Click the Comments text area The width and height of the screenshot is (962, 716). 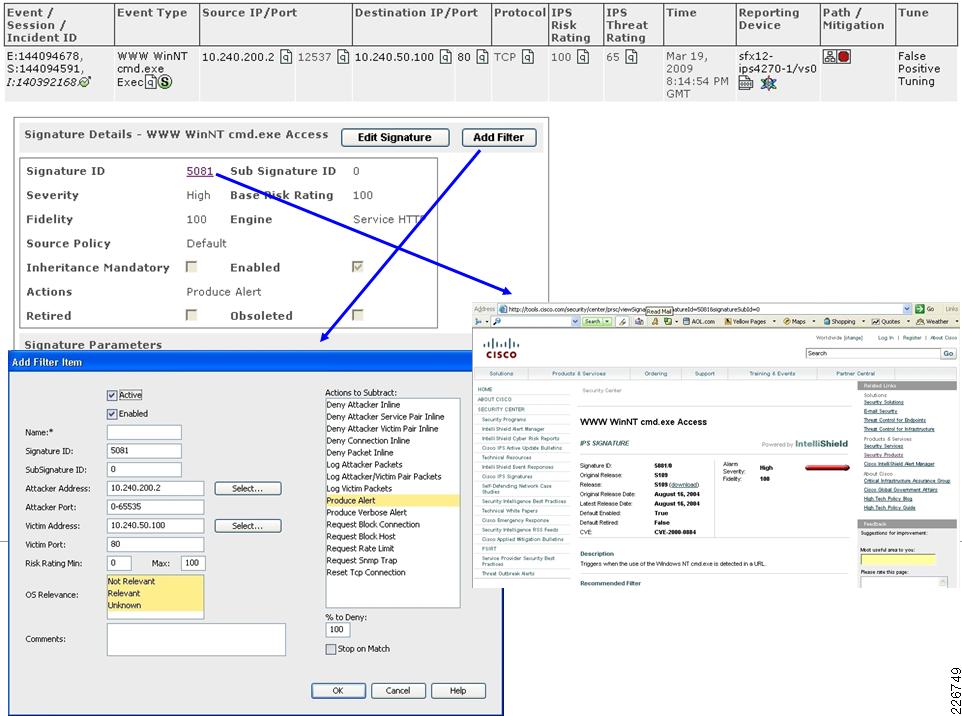coord(196,639)
